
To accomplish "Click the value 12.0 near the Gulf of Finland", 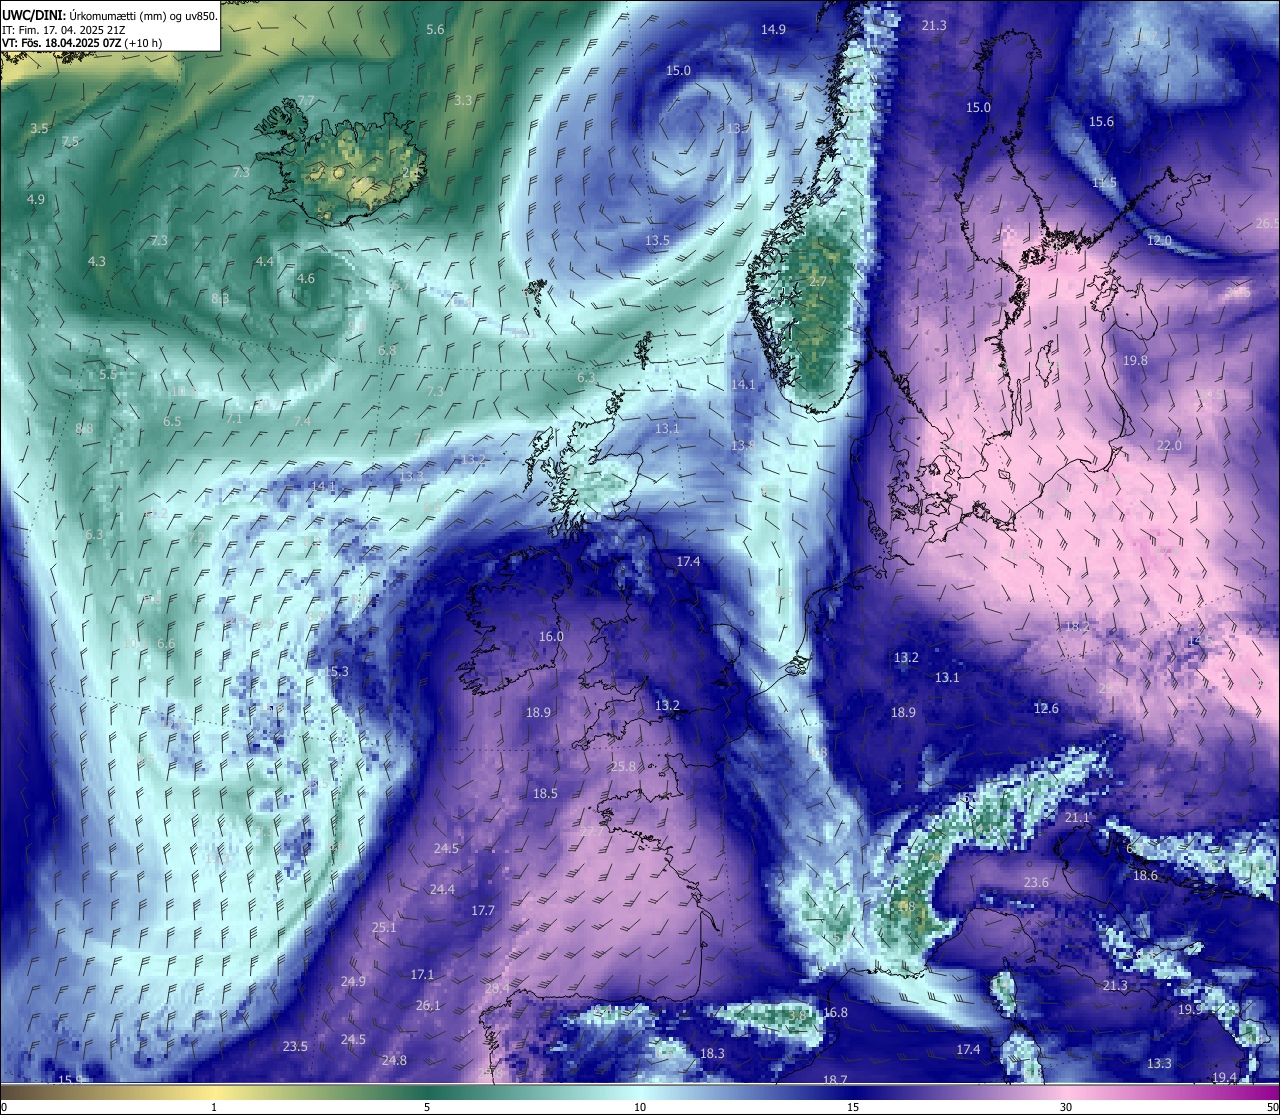I will tap(1159, 241).
